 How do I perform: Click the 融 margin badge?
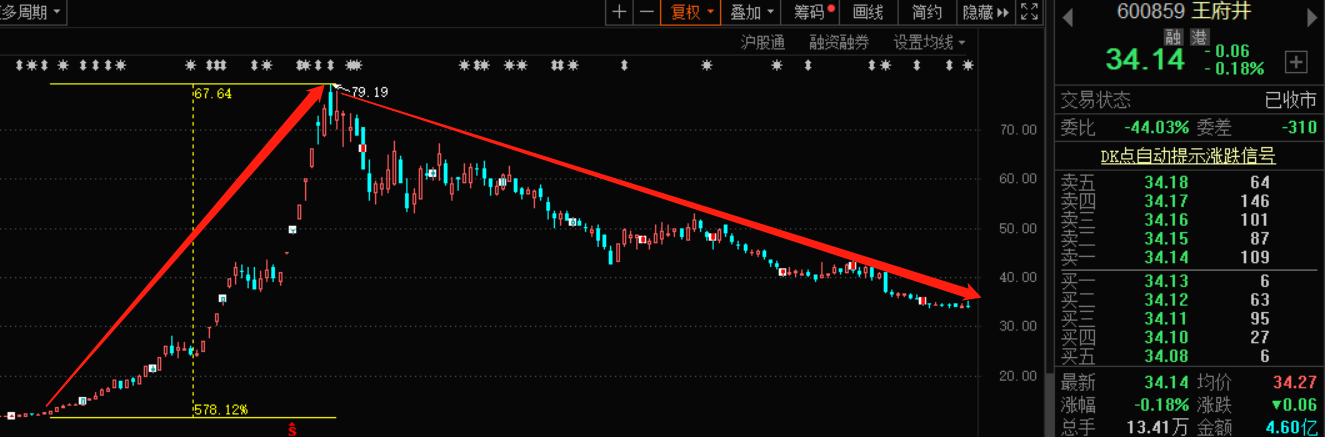click(x=1172, y=37)
